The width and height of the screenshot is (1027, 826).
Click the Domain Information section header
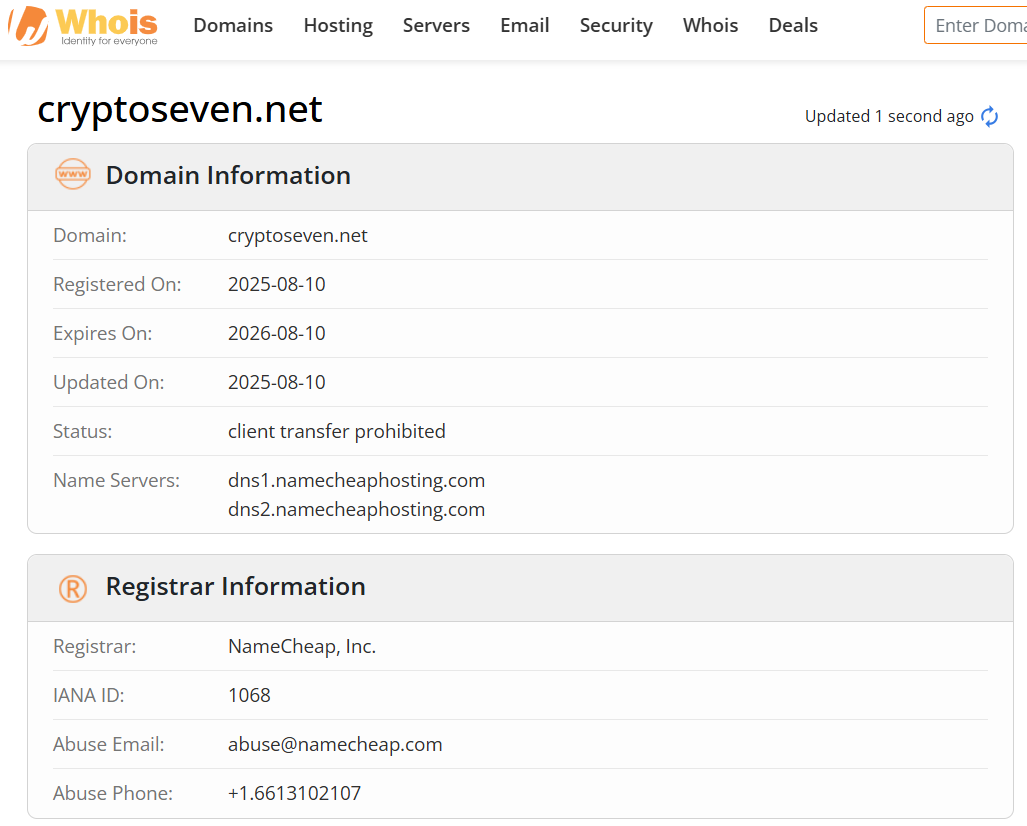pyautogui.click(x=520, y=177)
